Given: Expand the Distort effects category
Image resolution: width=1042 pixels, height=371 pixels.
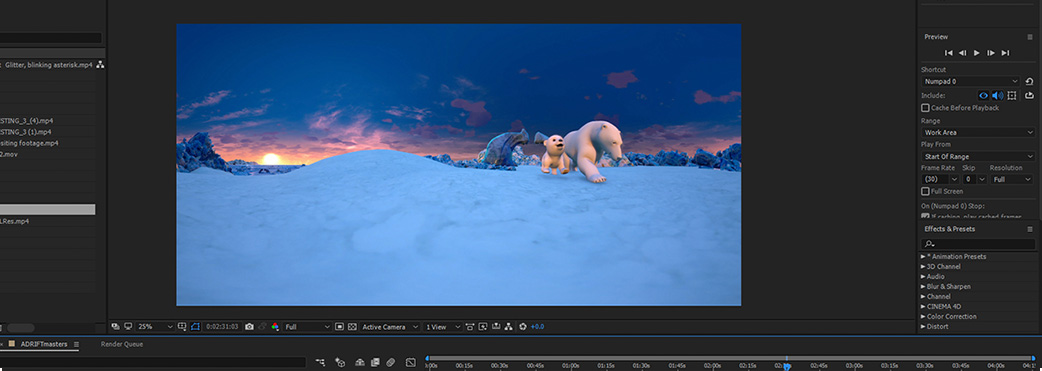Looking at the screenshot, I should [x=923, y=326].
